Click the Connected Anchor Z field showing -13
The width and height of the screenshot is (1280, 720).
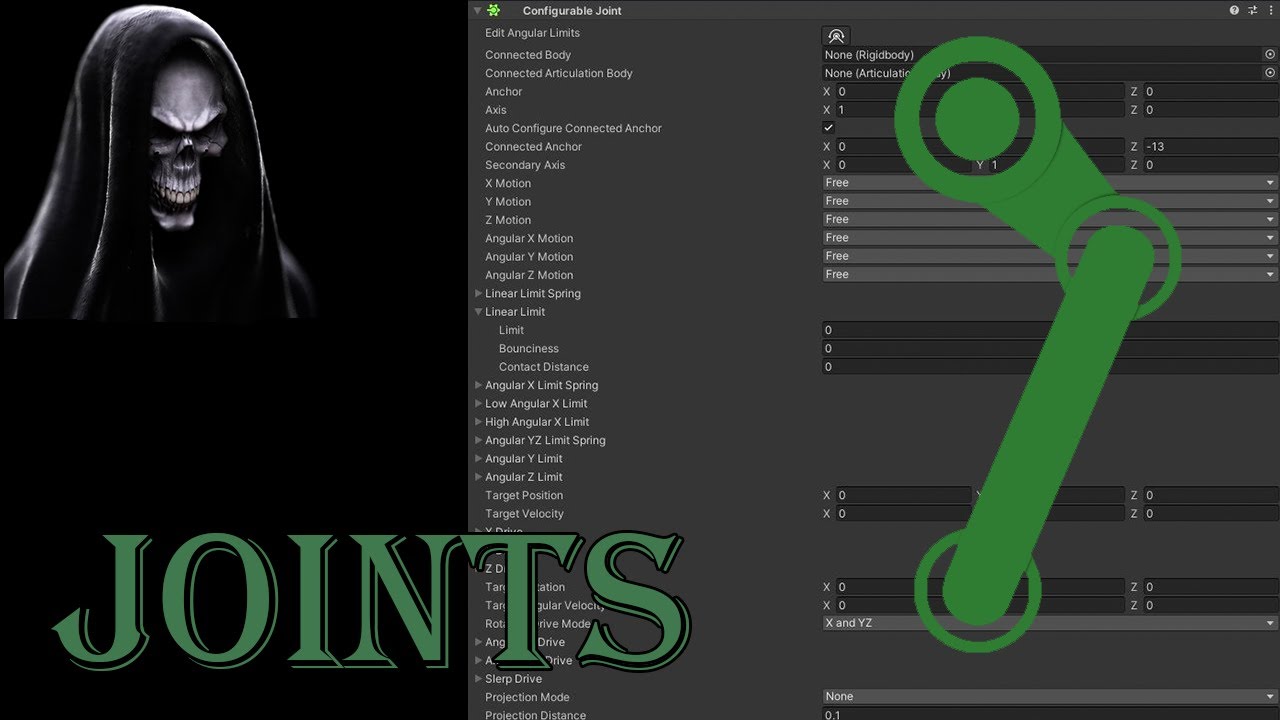1210,146
